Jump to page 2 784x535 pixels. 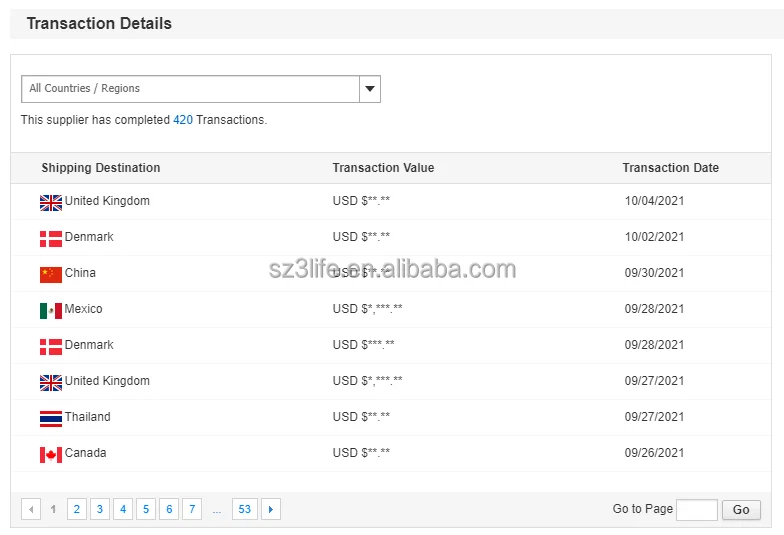click(77, 510)
